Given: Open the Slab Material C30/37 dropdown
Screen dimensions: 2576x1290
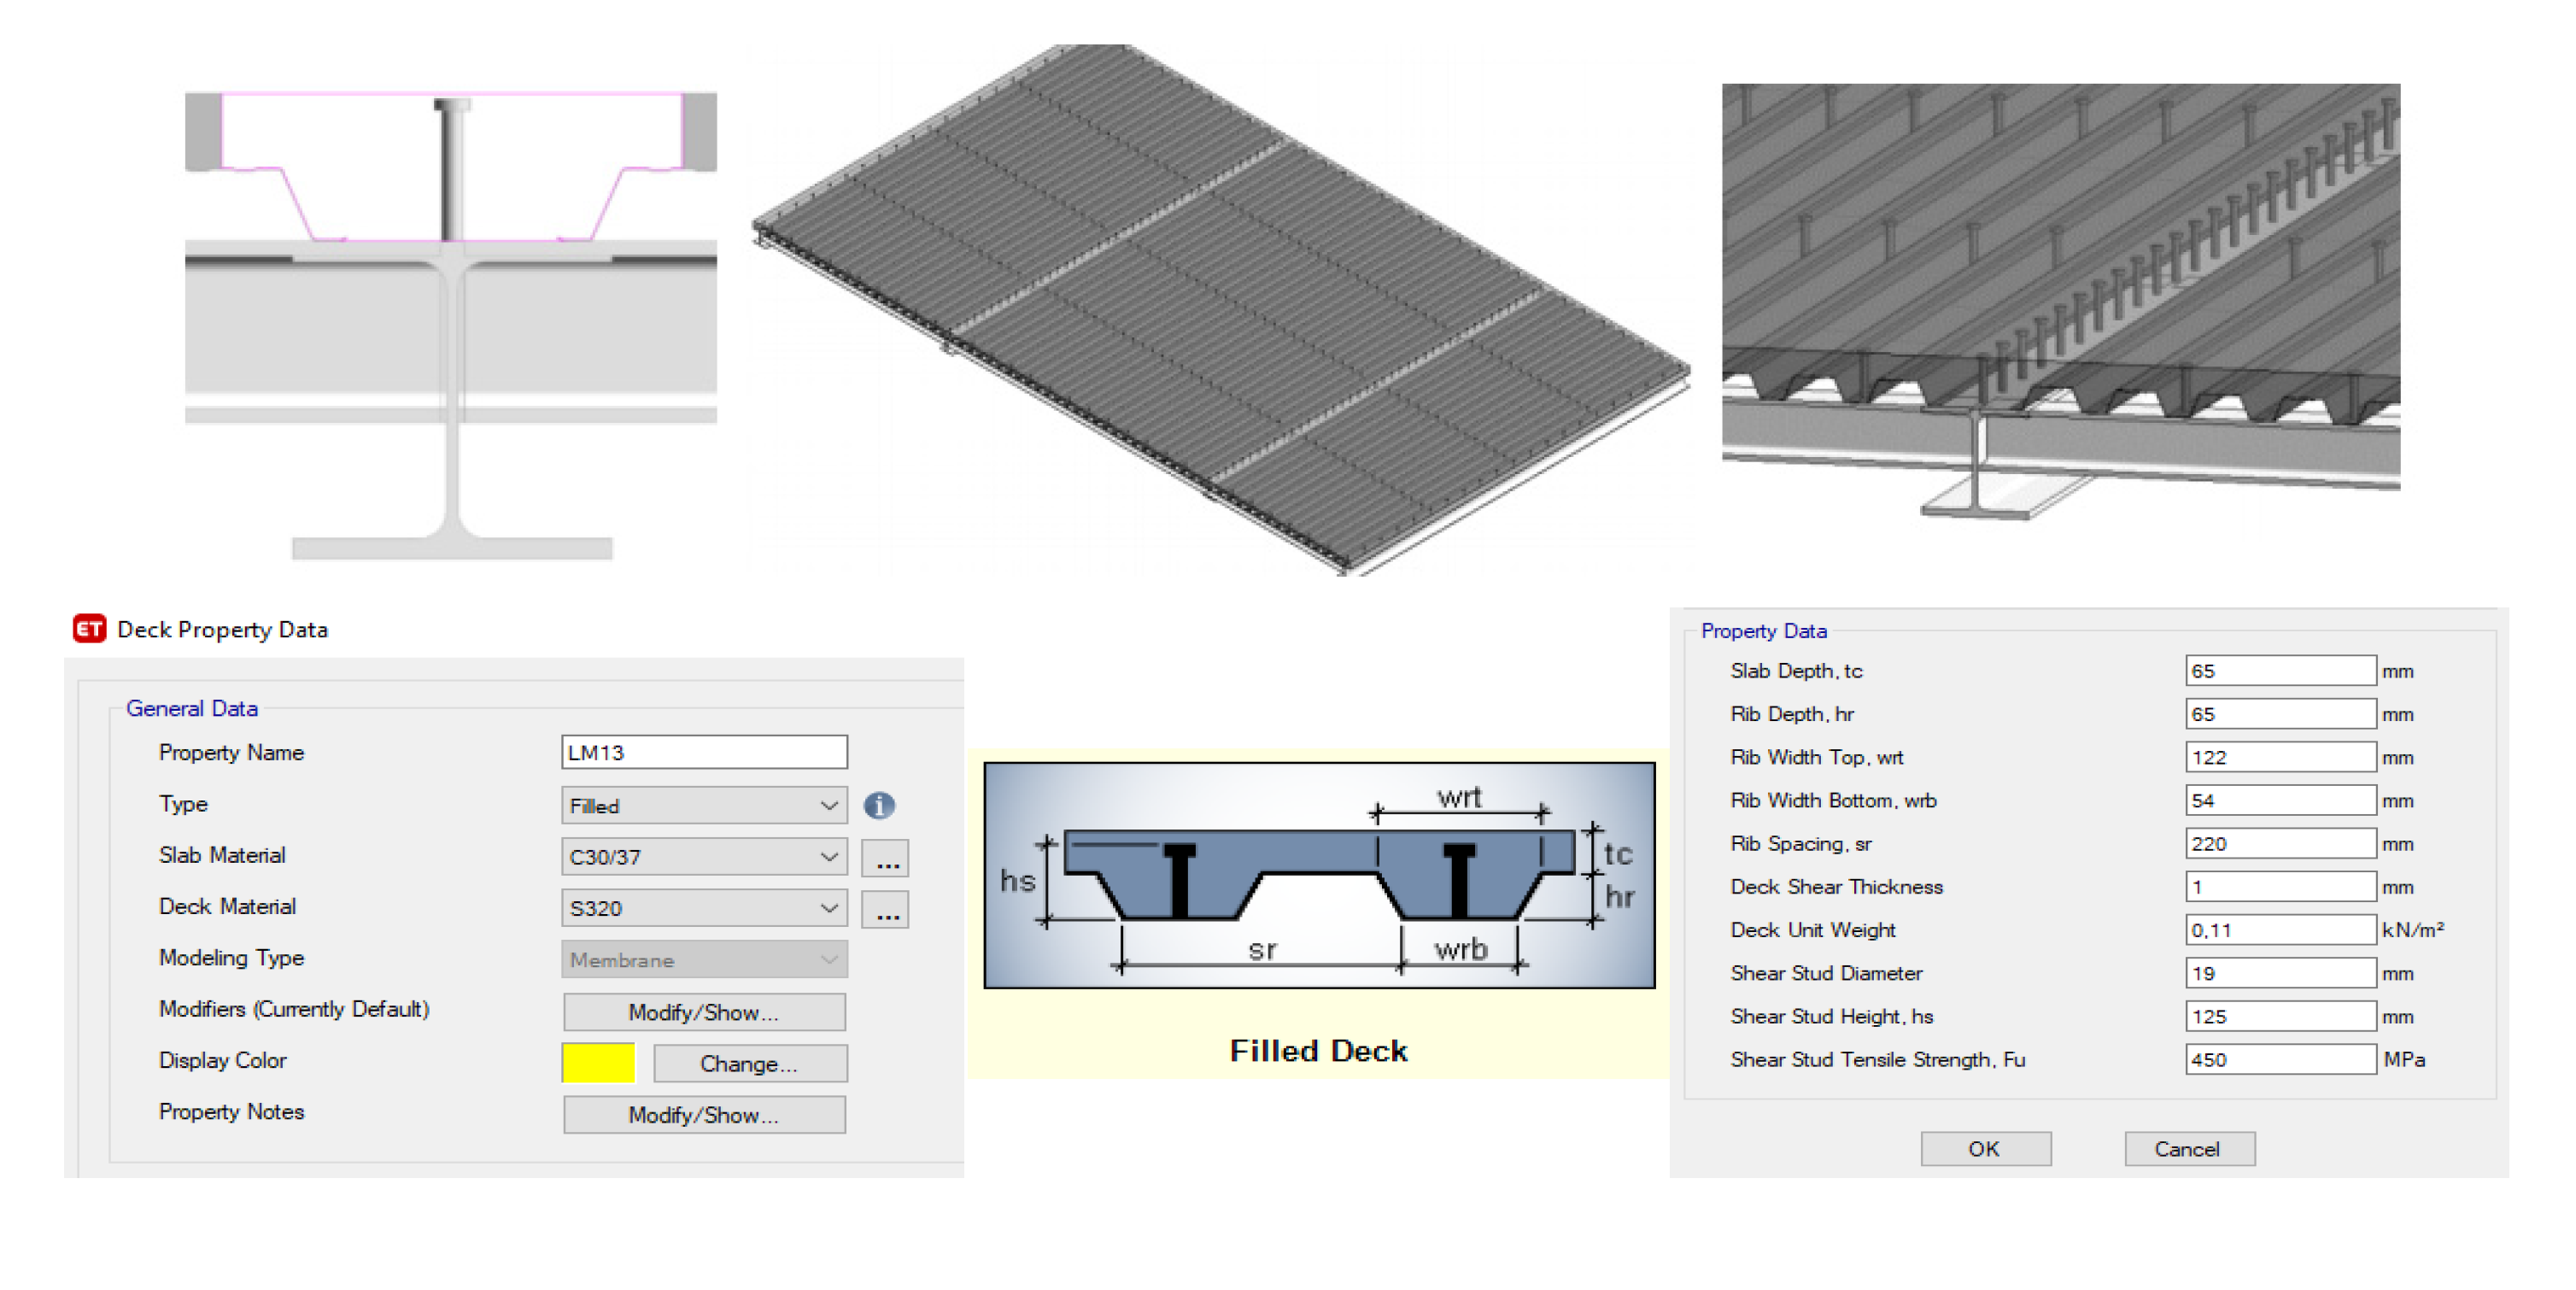Looking at the screenshot, I should tap(704, 857).
